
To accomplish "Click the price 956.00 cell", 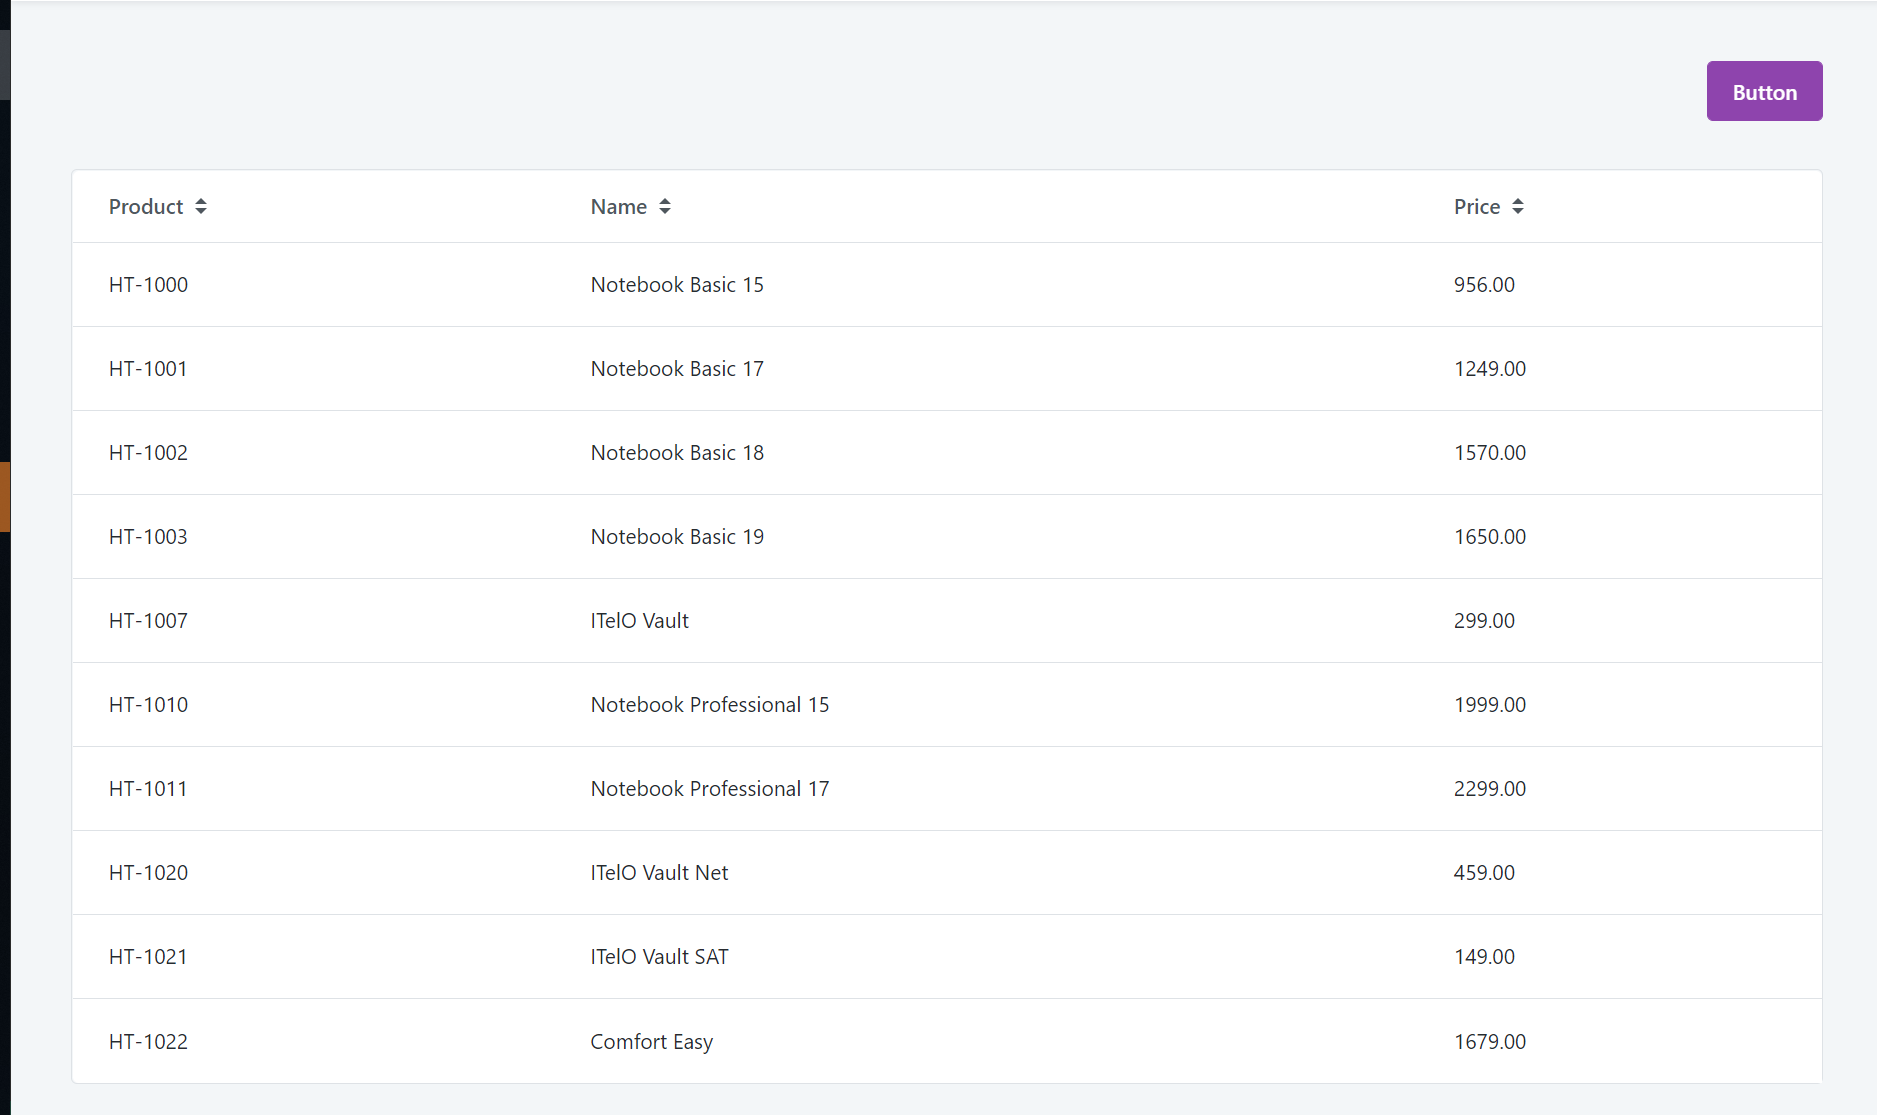I will tap(1484, 284).
